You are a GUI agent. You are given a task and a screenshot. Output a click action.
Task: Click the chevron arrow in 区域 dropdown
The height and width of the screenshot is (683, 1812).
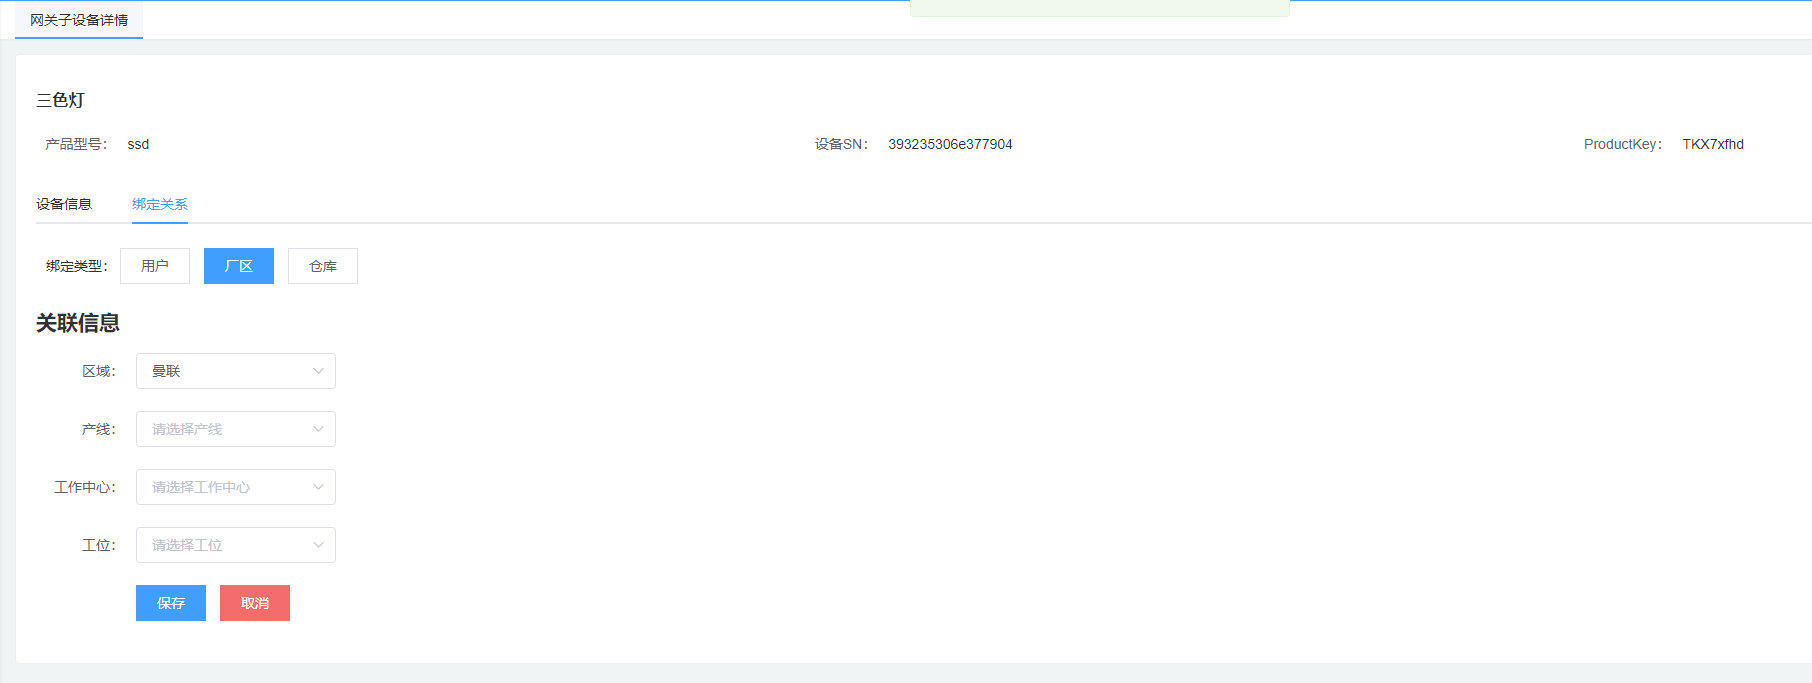318,371
